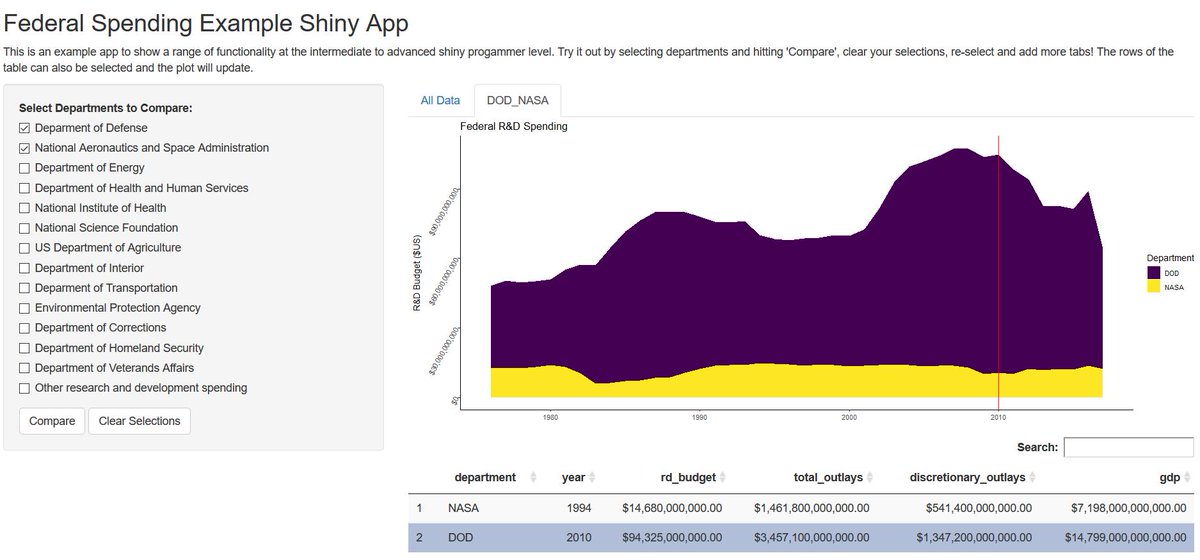This screenshot has height=560, width=1200.
Task: Click the $1,461,800,000,000.00 total outlays cell
Action: (x=811, y=509)
